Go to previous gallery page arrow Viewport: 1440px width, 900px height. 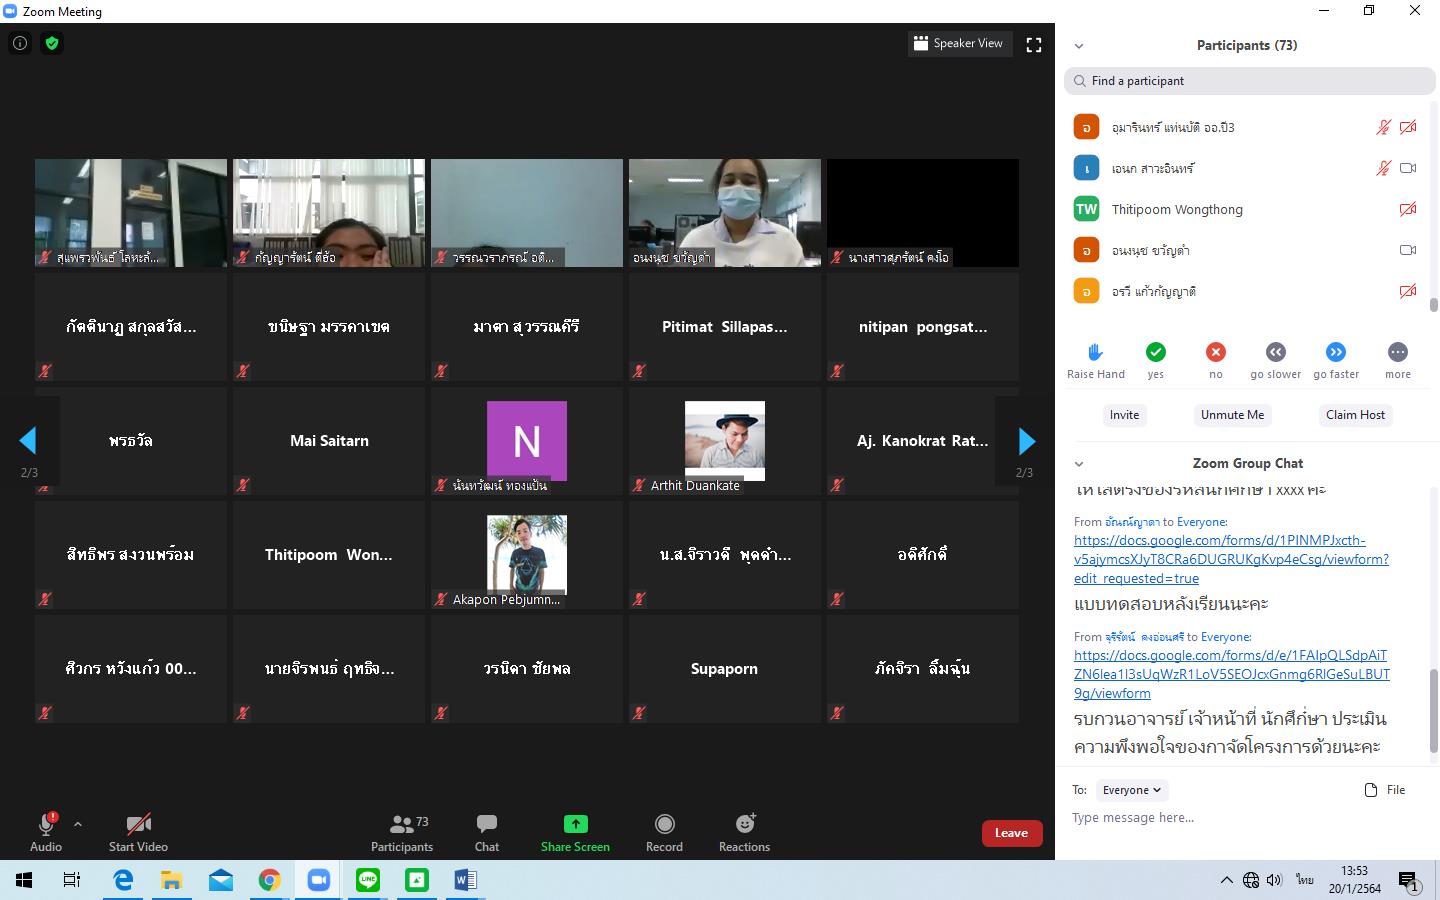28,440
